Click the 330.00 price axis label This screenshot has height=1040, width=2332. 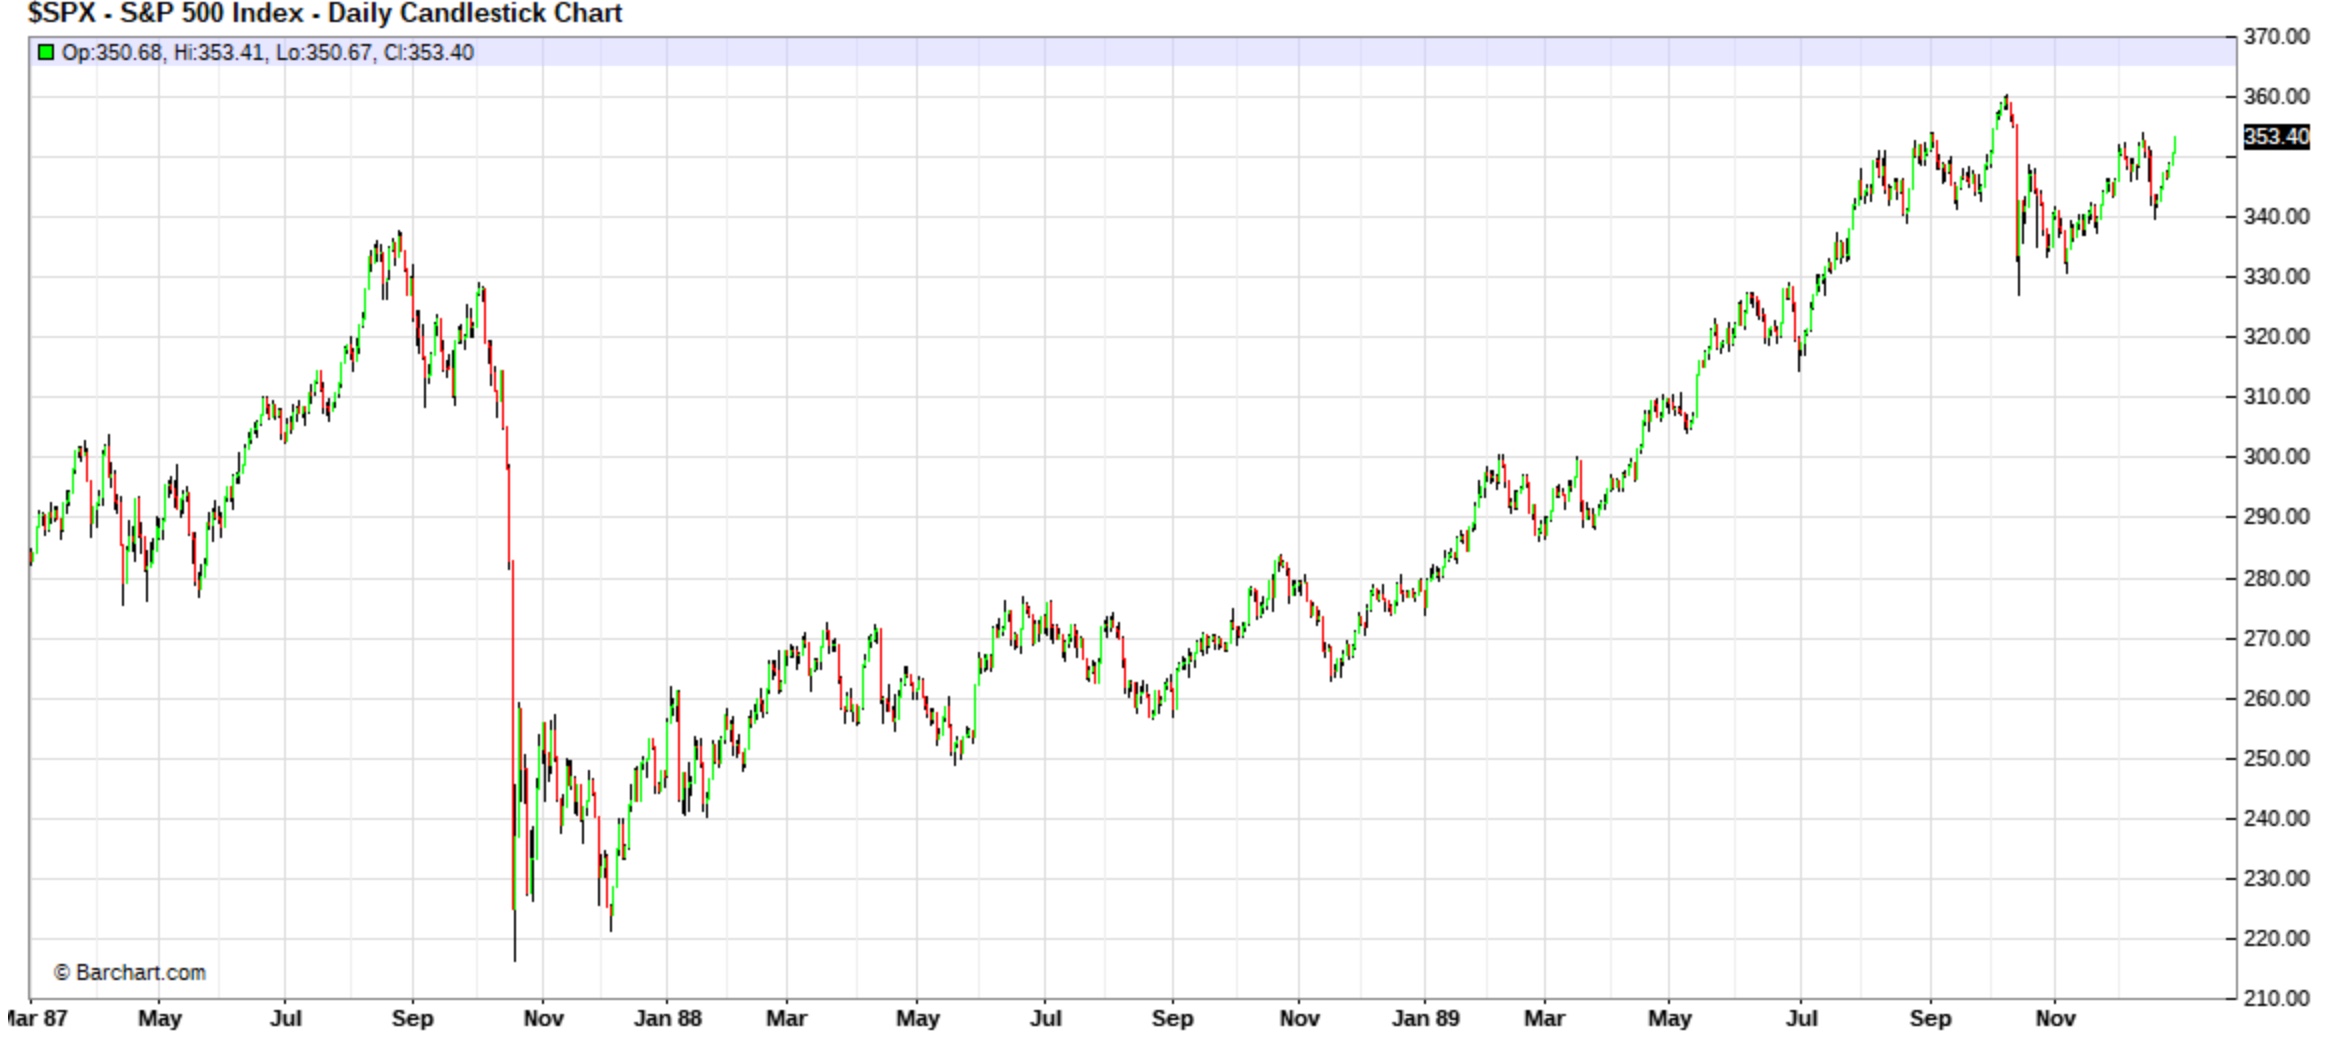[x=2276, y=277]
